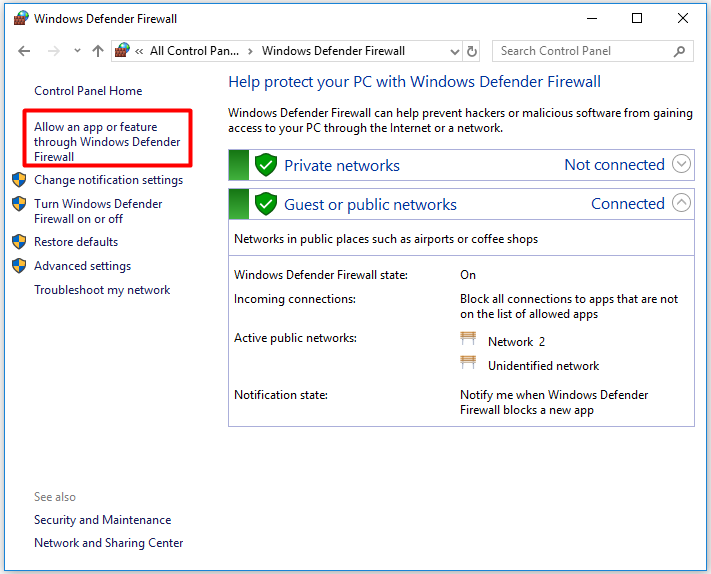The width and height of the screenshot is (711, 574).
Task: Click the Network 2 bench icon
Action: (x=468, y=340)
